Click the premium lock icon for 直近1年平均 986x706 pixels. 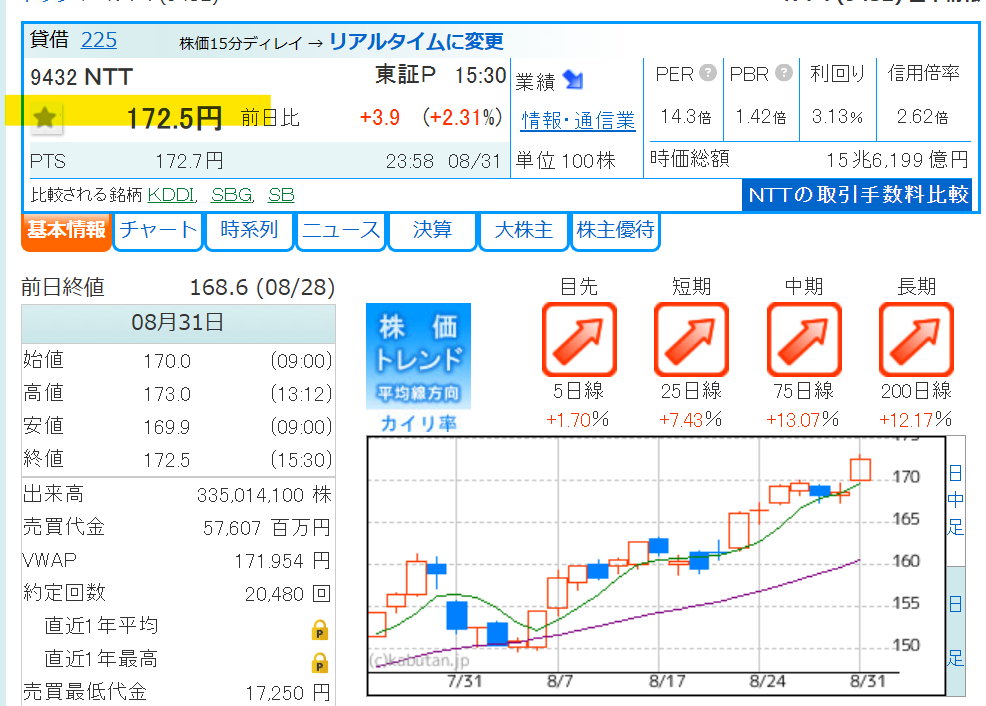(x=320, y=630)
